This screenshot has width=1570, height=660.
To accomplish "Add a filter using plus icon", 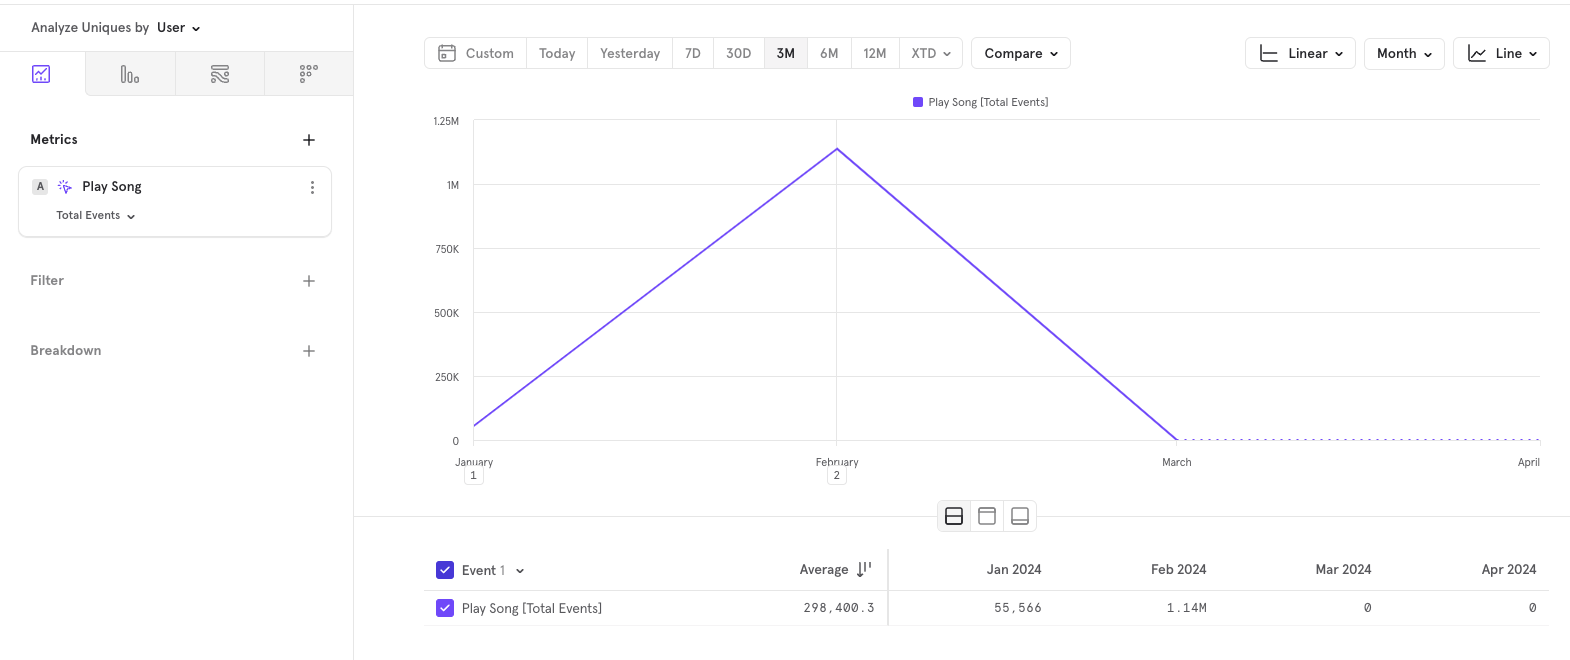I will click(x=309, y=281).
